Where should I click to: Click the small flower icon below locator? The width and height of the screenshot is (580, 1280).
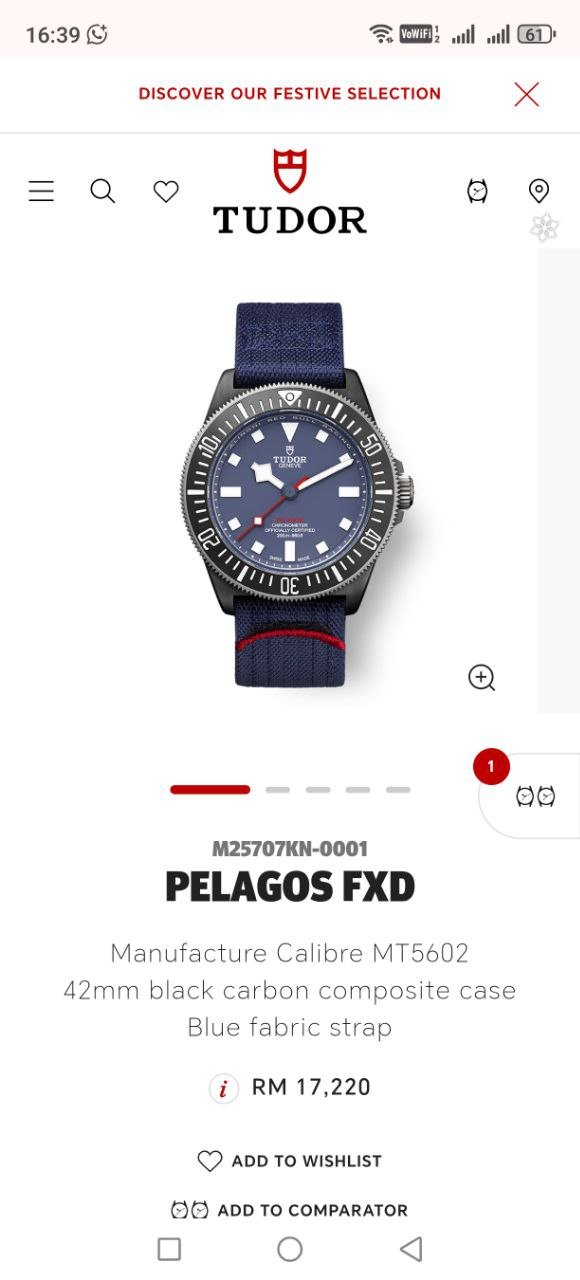[545, 227]
